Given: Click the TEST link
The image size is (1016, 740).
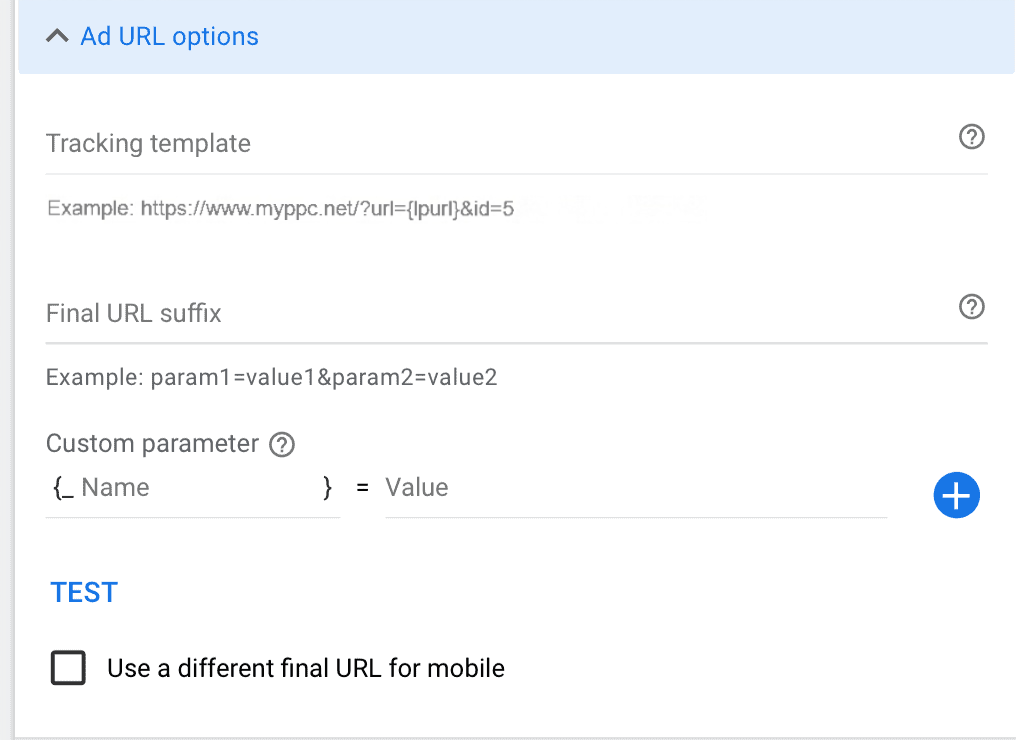Looking at the screenshot, I should coord(84,592).
